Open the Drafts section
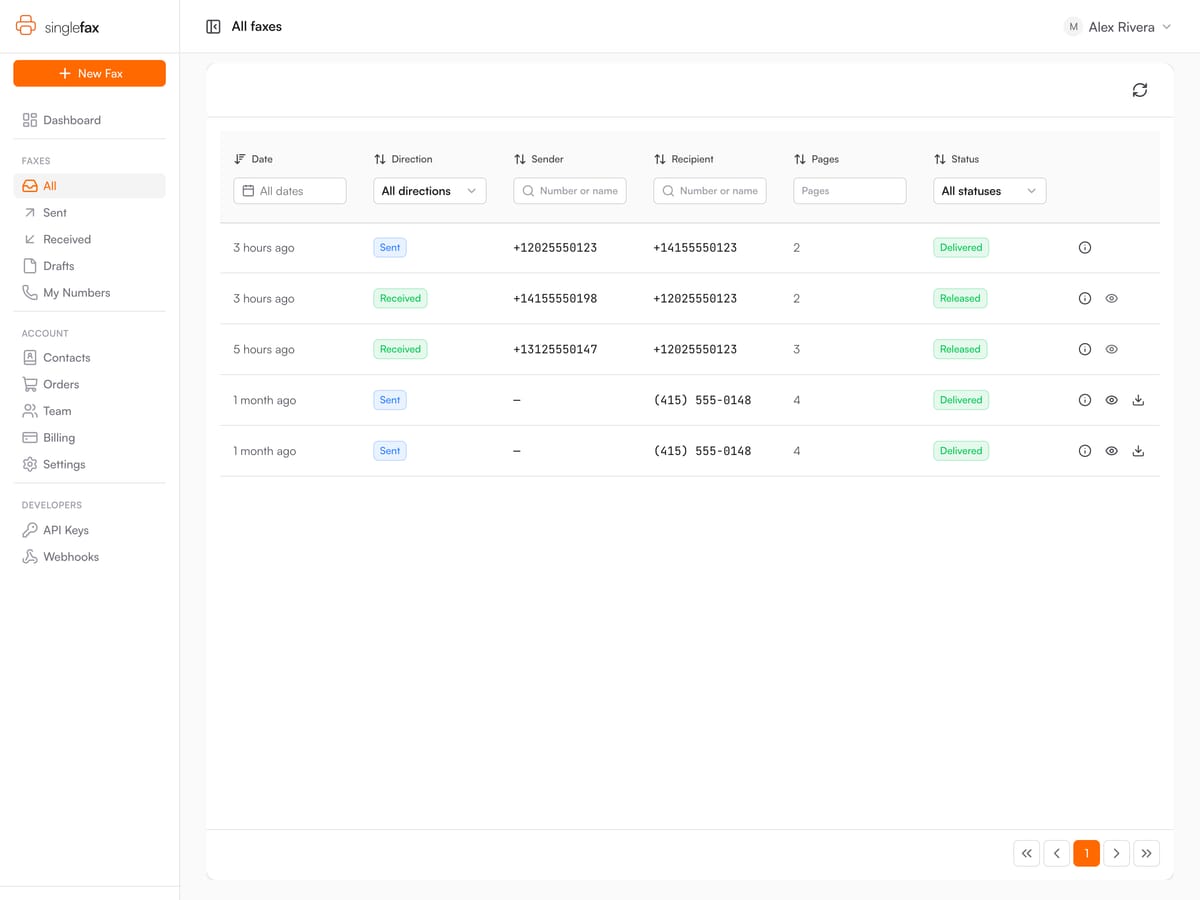Image resolution: width=1200 pixels, height=900 pixels. 89,266
